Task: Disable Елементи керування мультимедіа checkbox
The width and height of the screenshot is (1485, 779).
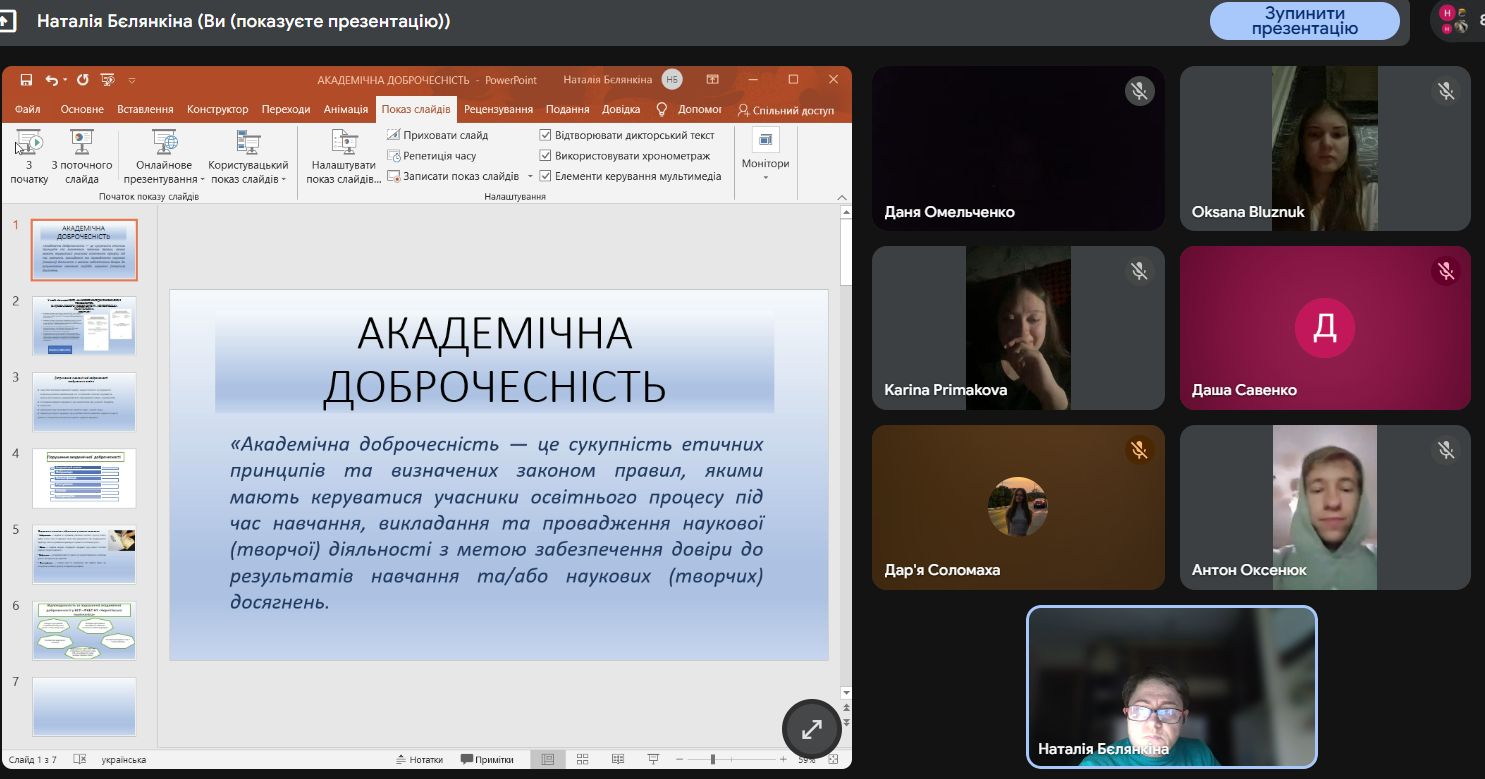Action: pyautogui.click(x=545, y=176)
